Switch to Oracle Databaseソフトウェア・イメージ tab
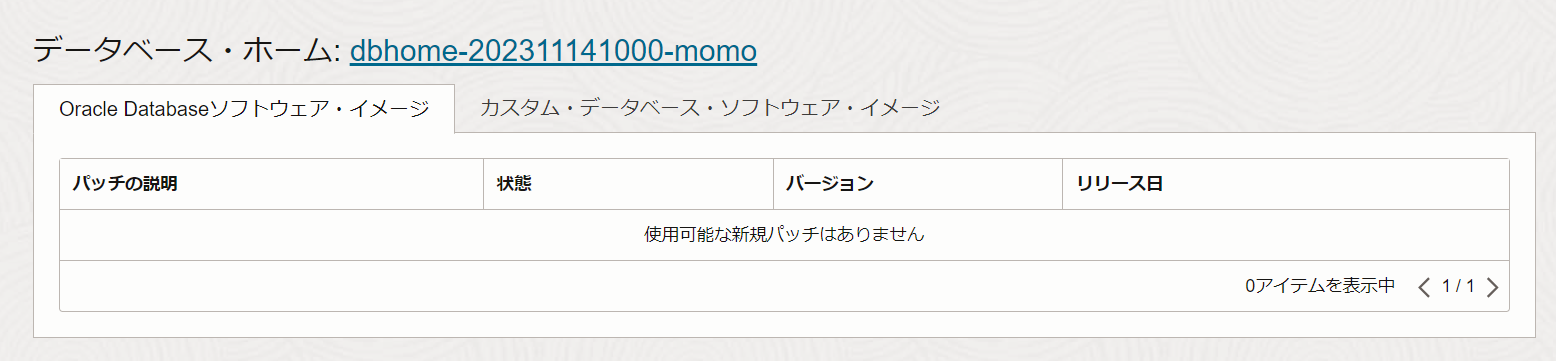This screenshot has width=1556, height=361. (x=244, y=109)
